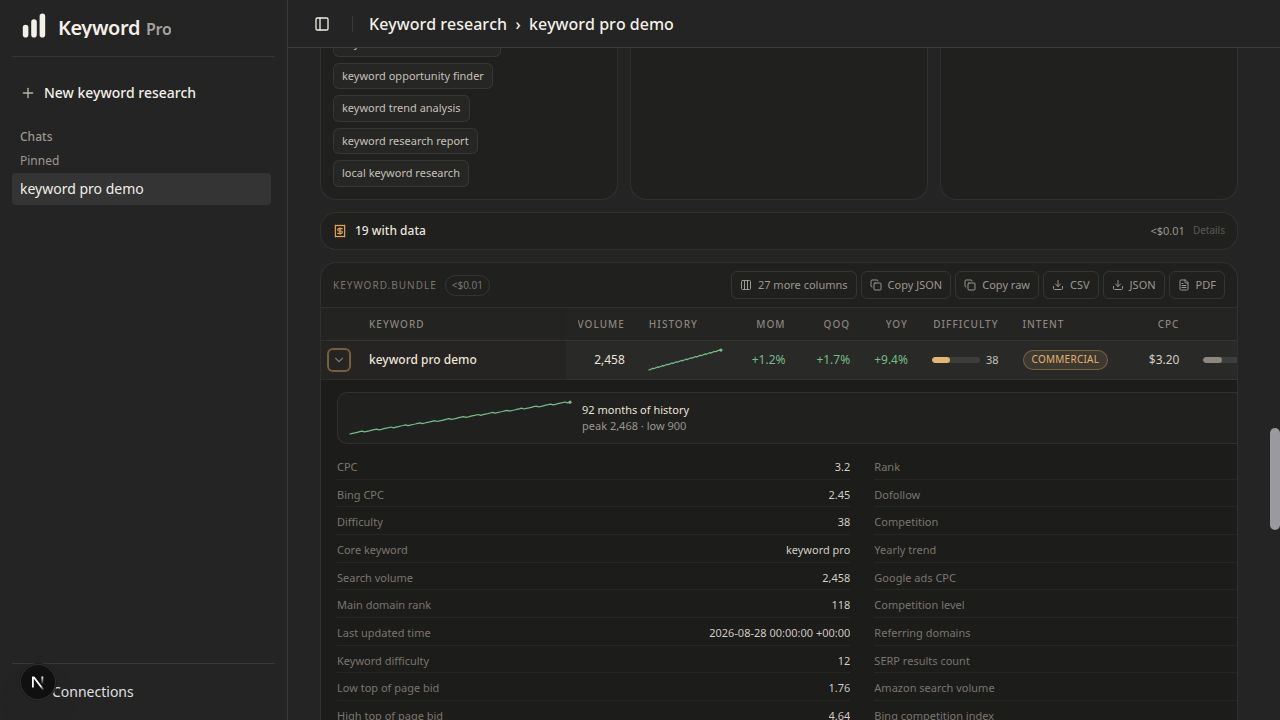Click the +1.7% QoQ value
Screen dimensions: 1280x720
click(x=833, y=360)
